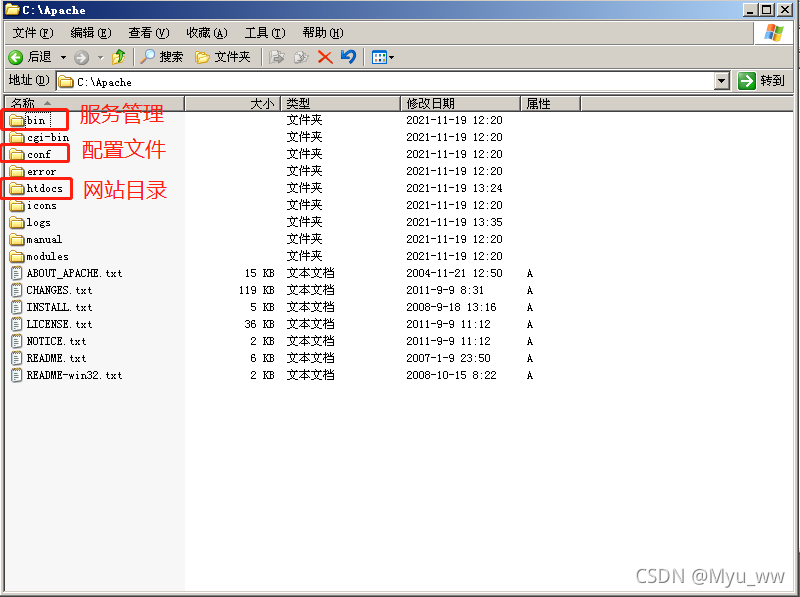Image resolution: width=800 pixels, height=597 pixels.
Task: Sort by 属性 column header
Action: [x=550, y=104]
